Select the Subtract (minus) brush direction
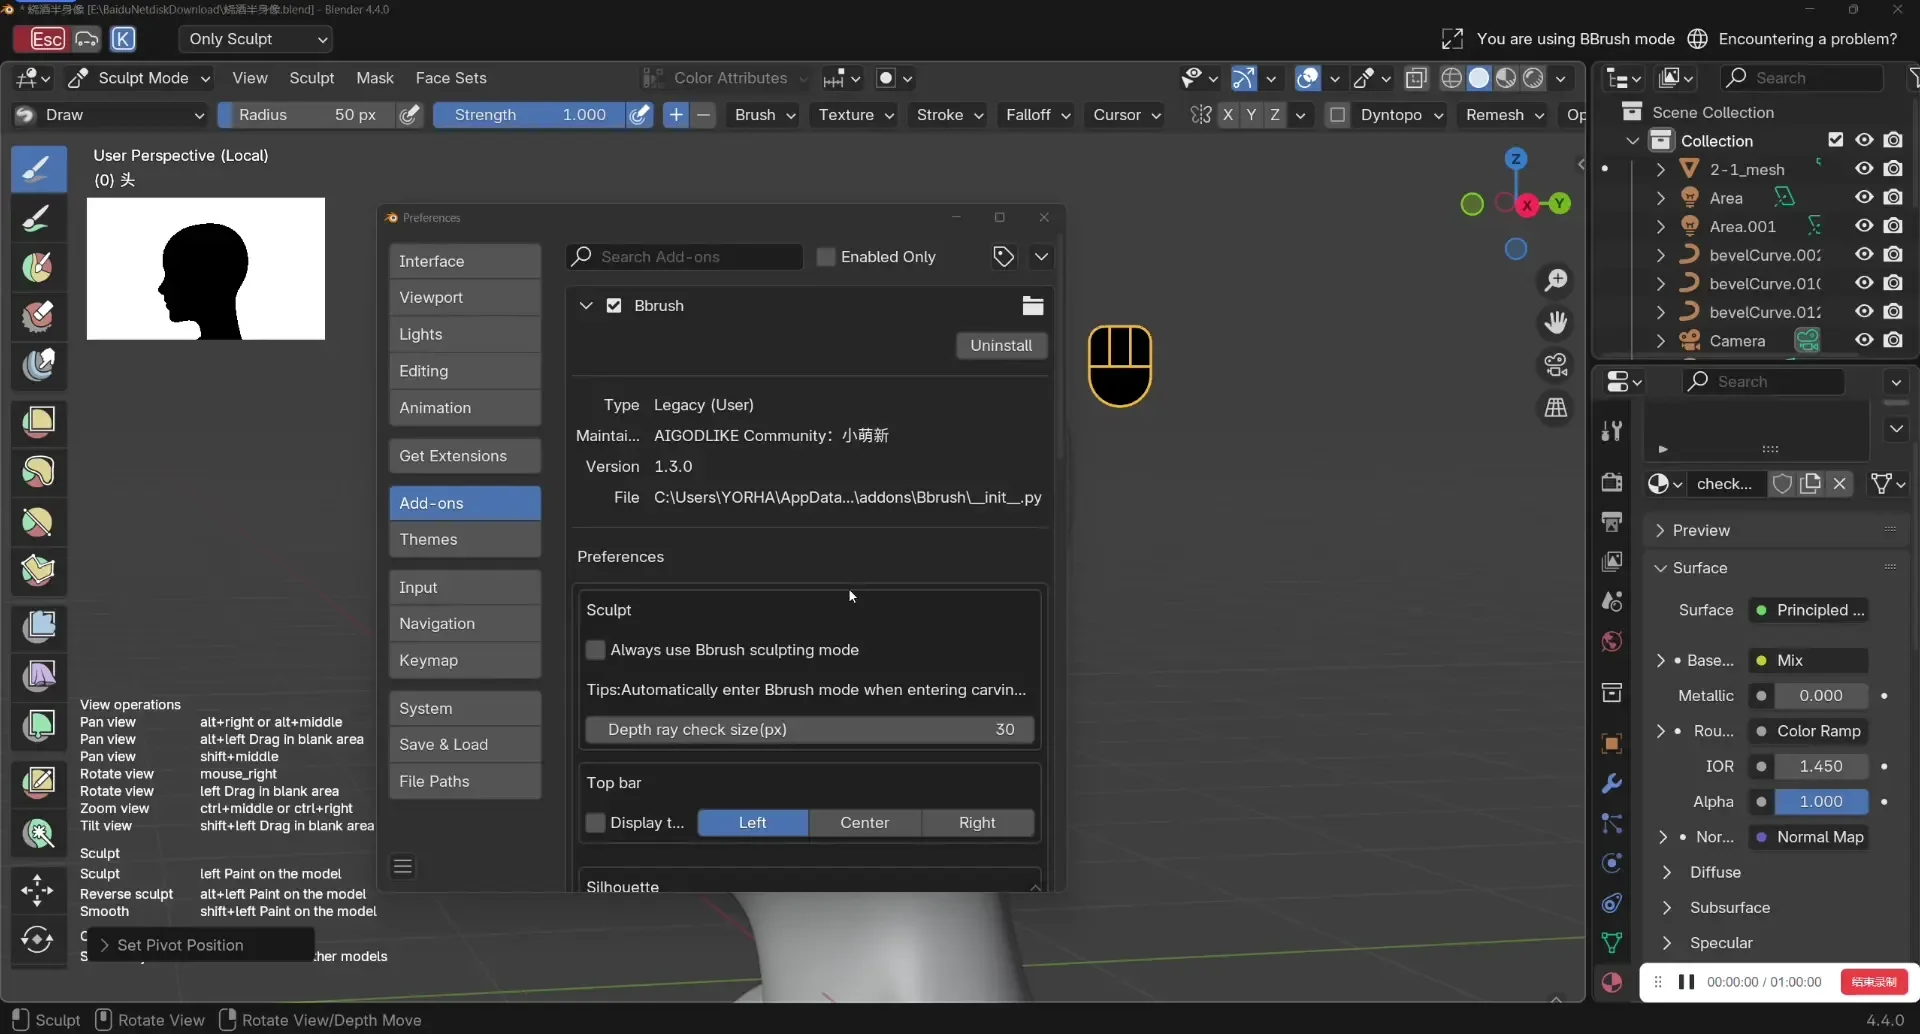This screenshot has height=1034, width=1920. (x=704, y=115)
